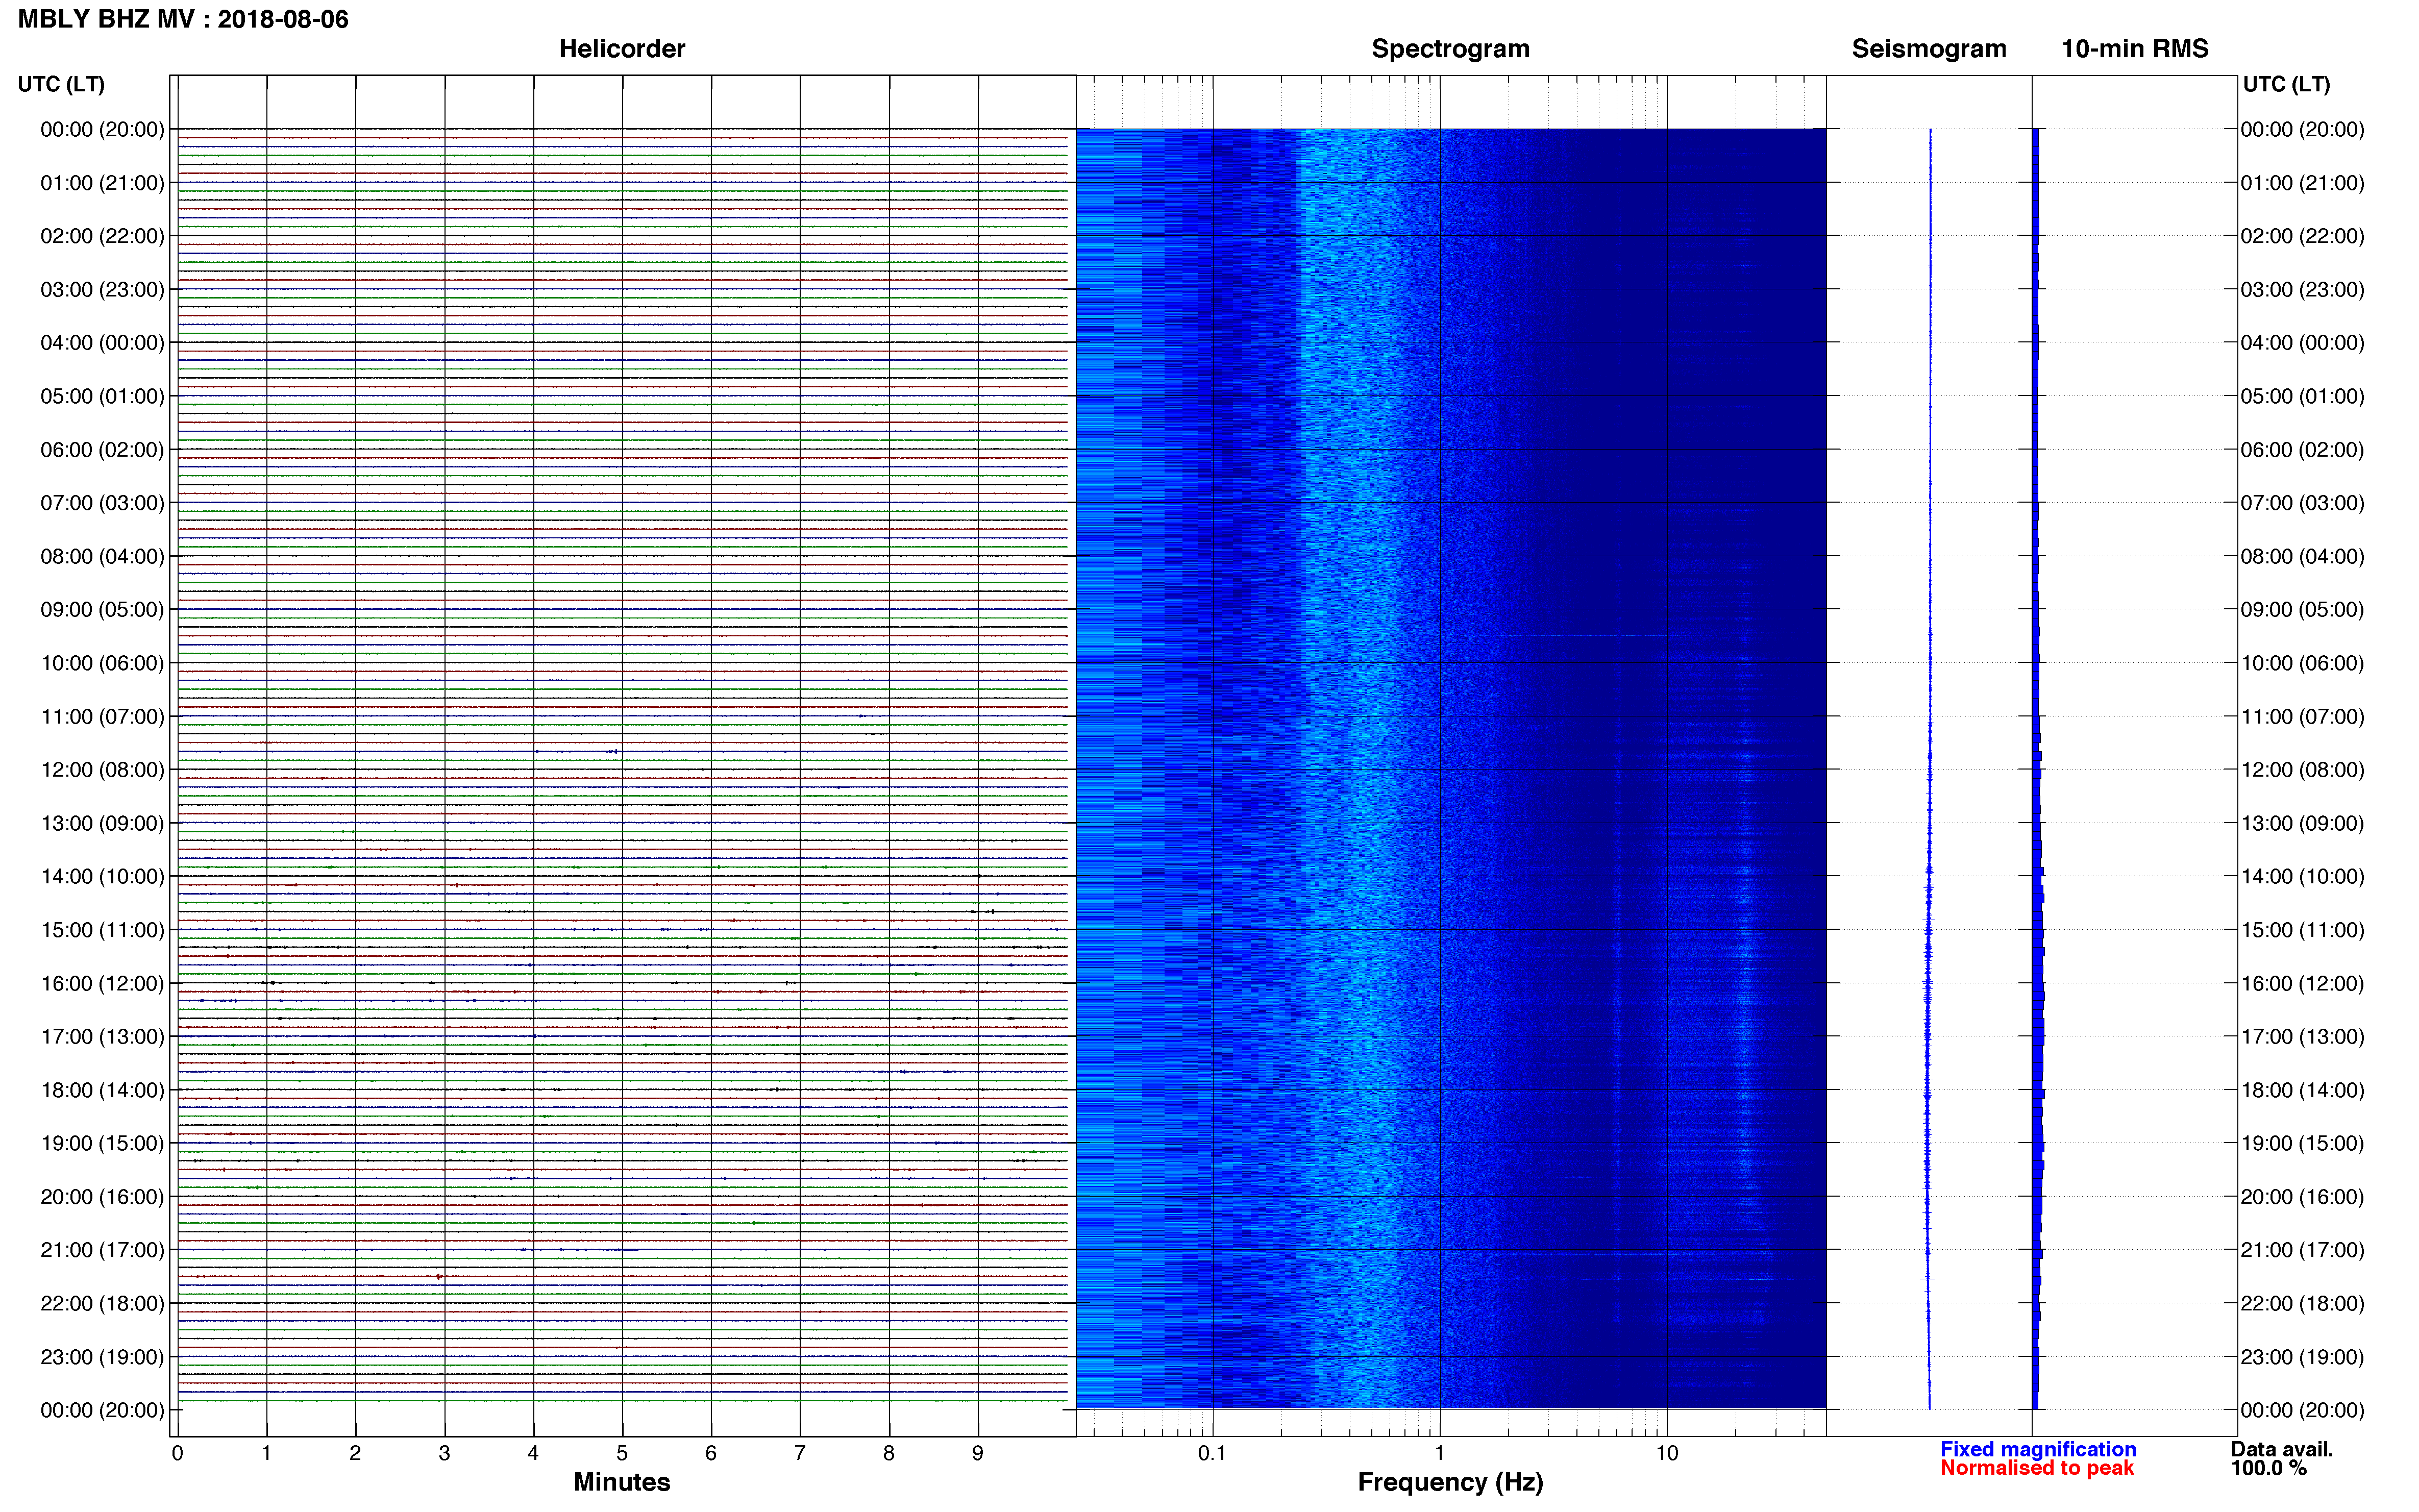Click the 'UTC (LT)' label beside the RMS panel
Viewport: 2419px width, 1512px height.
point(2286,84)
